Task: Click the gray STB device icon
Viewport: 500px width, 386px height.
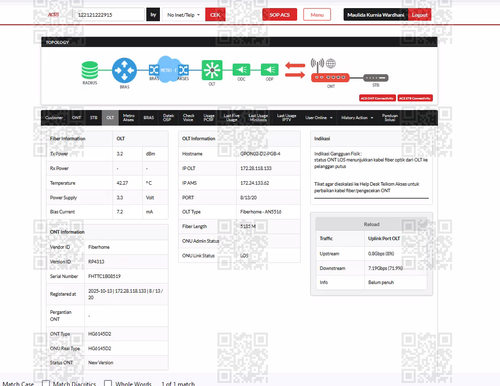Action: point(376,78)
